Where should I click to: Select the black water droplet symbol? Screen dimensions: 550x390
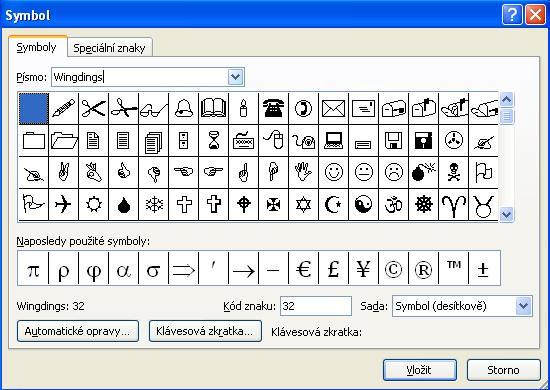click(x=123, y=204)
